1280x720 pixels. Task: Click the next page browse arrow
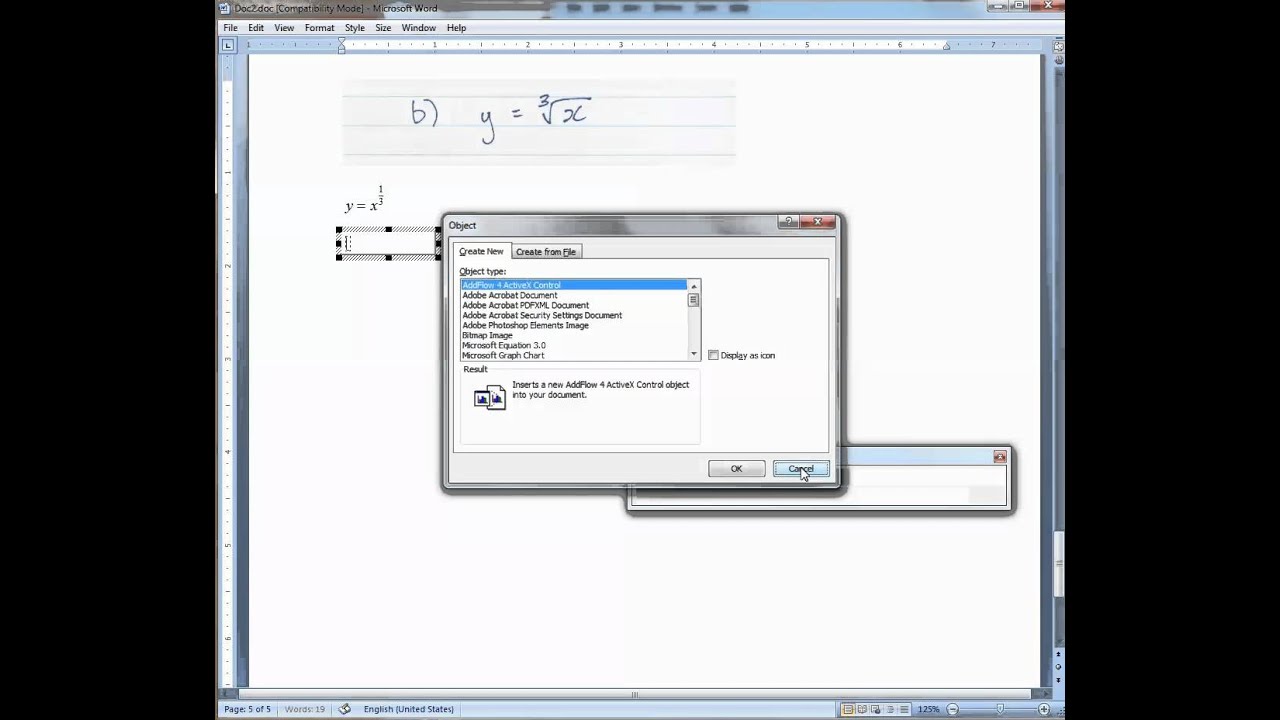pos(1057,679)
